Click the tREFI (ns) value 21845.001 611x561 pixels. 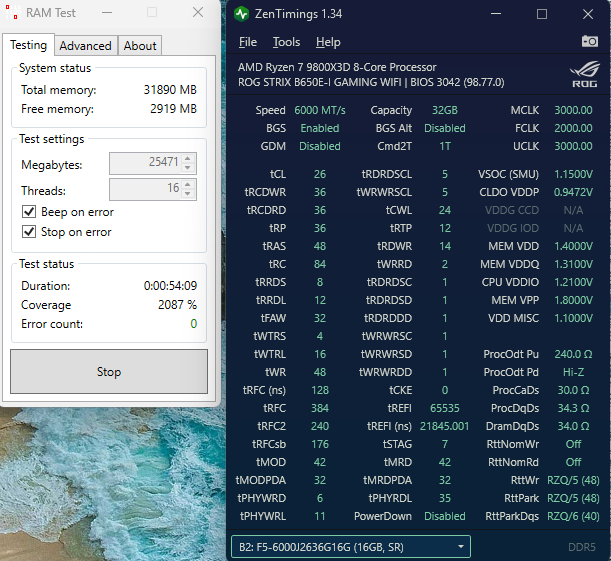click(x=445, y=426)
